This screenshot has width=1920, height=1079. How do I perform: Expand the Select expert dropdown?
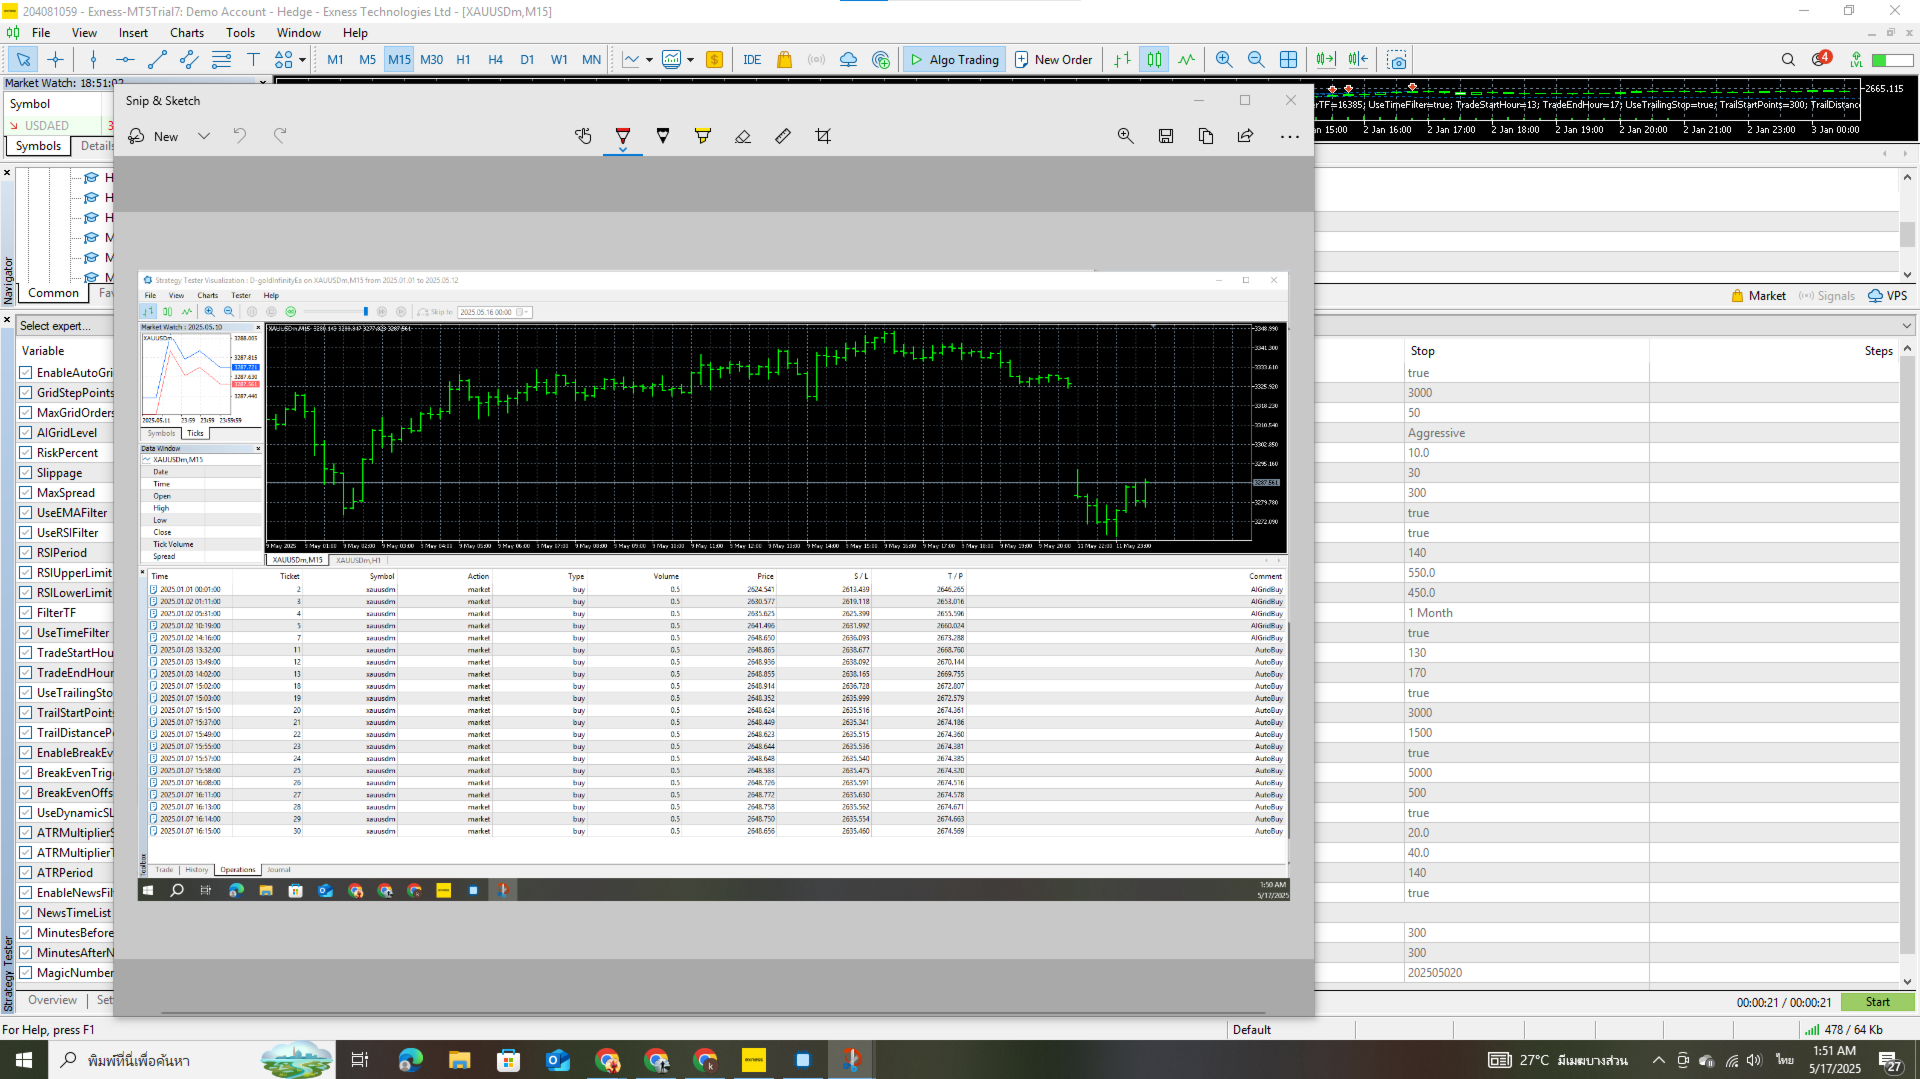pos(1907,326)
